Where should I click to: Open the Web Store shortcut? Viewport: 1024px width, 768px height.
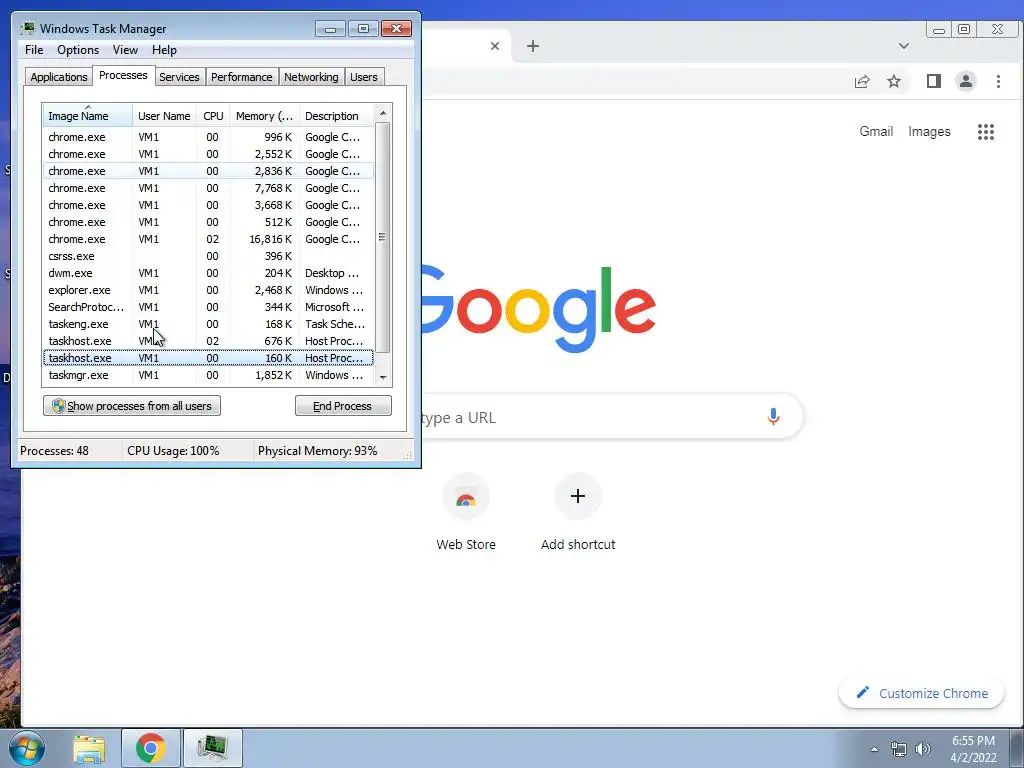(x=466, y=513)
